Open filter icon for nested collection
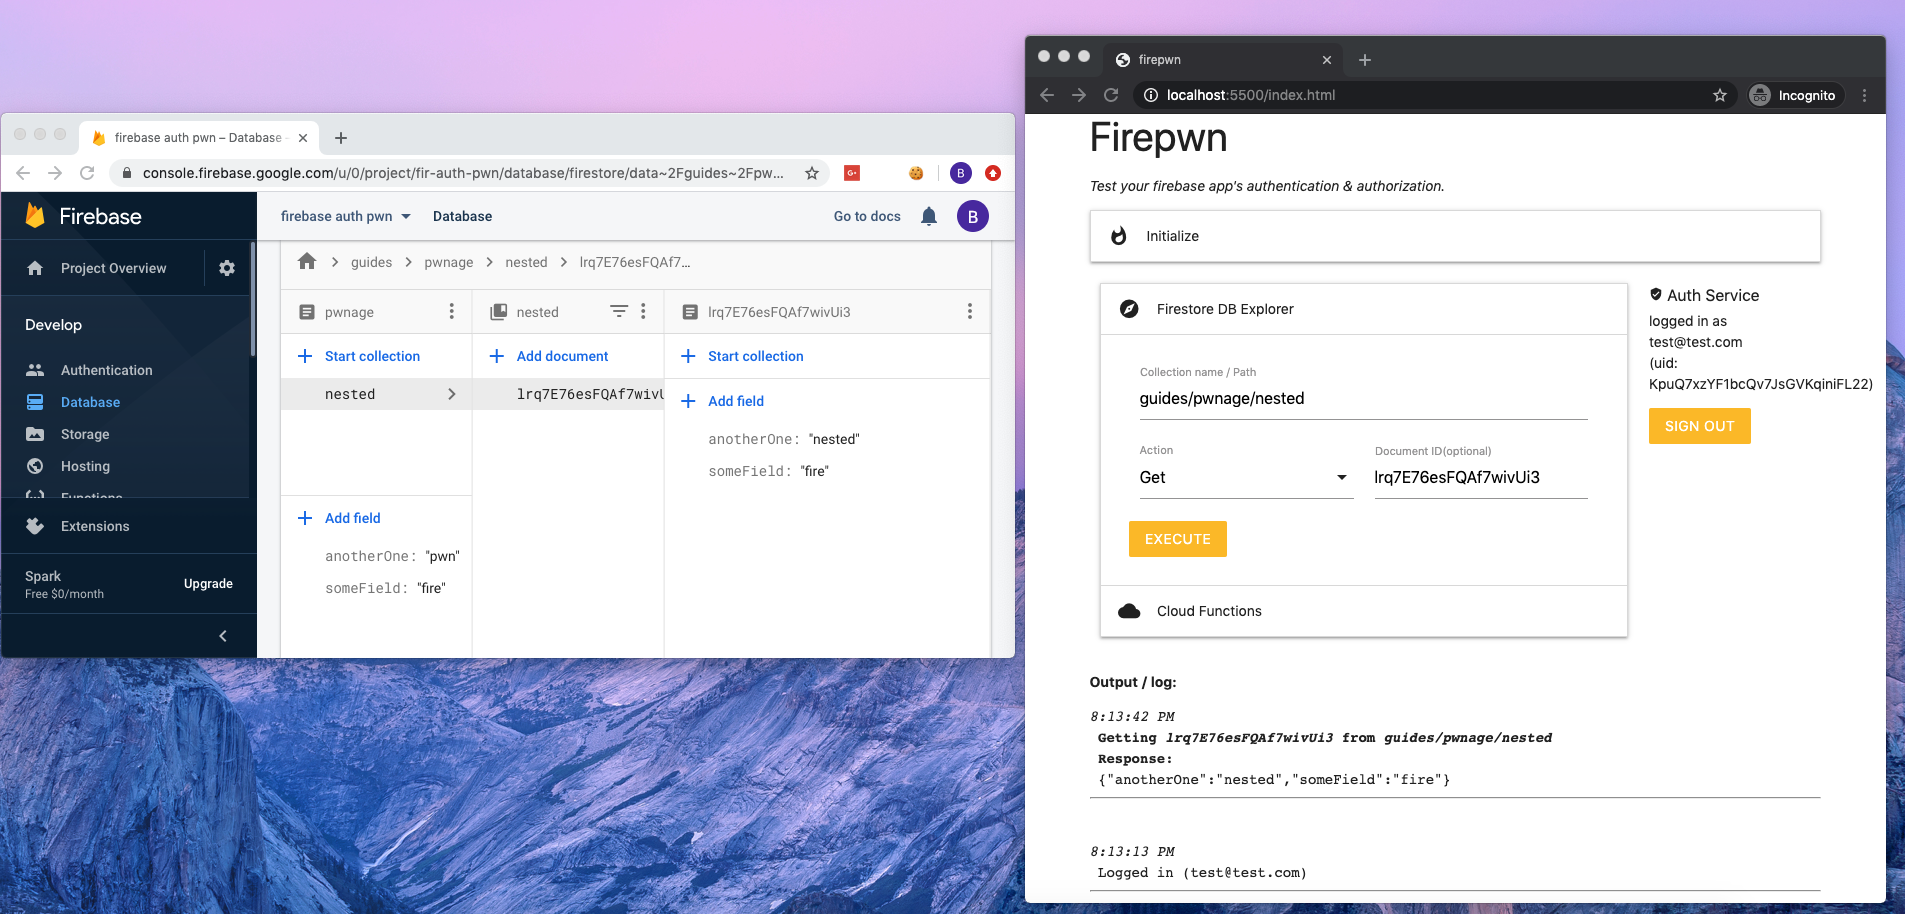Viewport: 1905px width, 914px height. point(619,311)
